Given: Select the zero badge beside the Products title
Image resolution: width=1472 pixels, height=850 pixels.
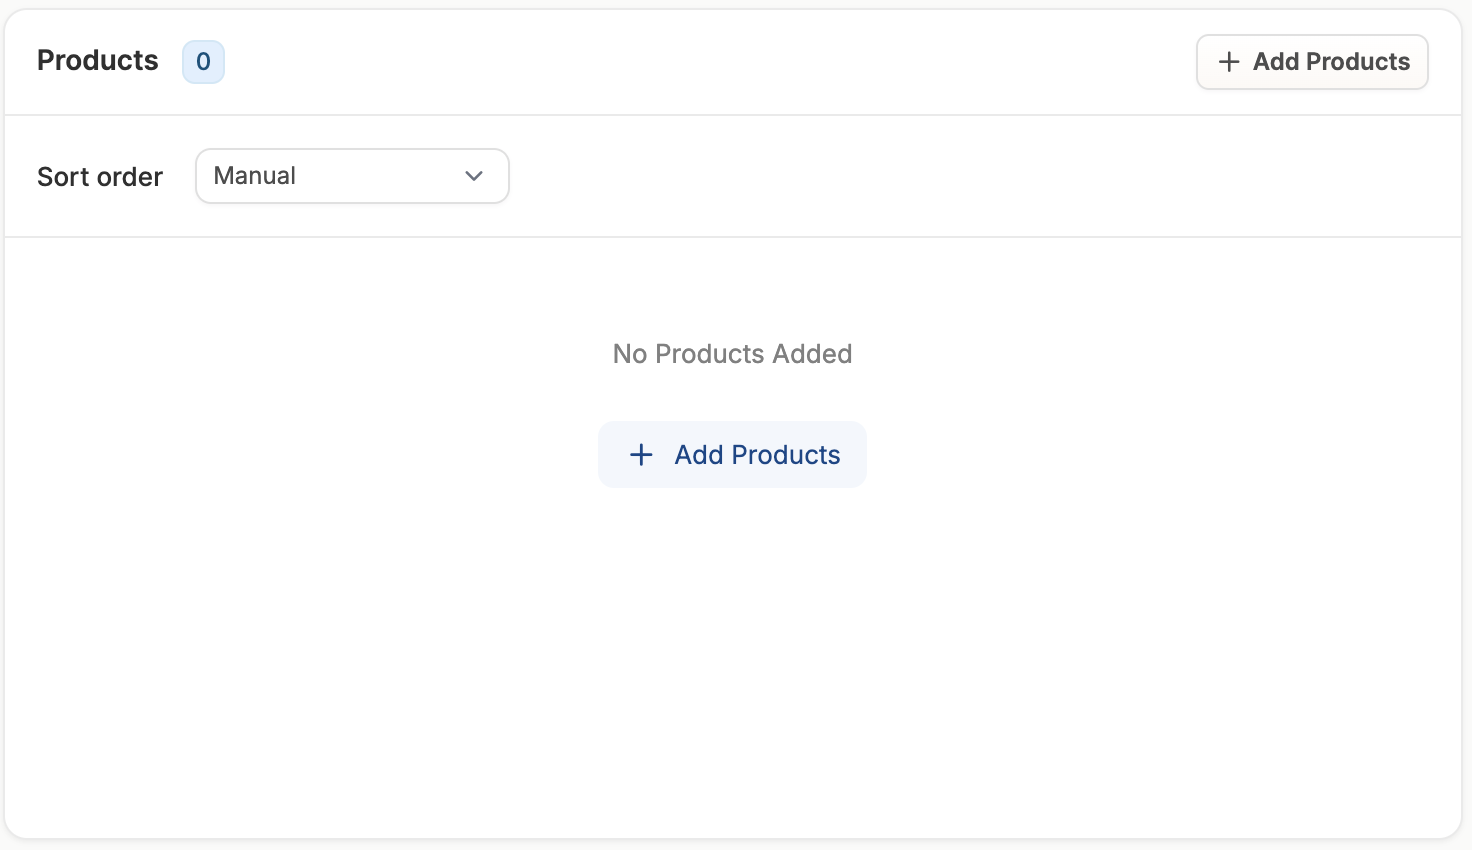Looking at the screenshot, I should tap(203, 62).
